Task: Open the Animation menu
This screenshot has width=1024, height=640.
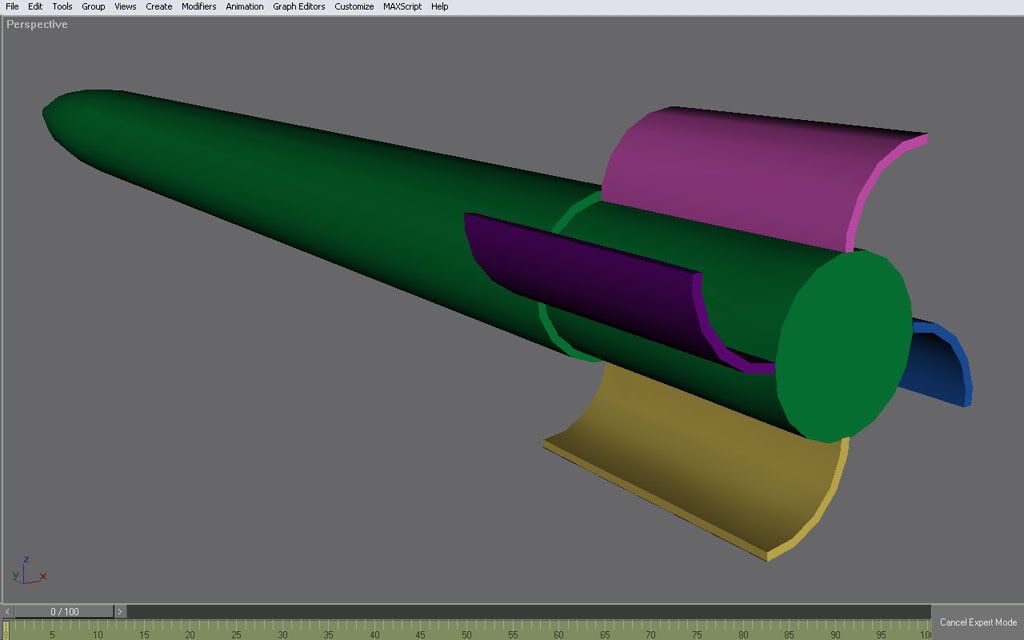Action: 244,7
